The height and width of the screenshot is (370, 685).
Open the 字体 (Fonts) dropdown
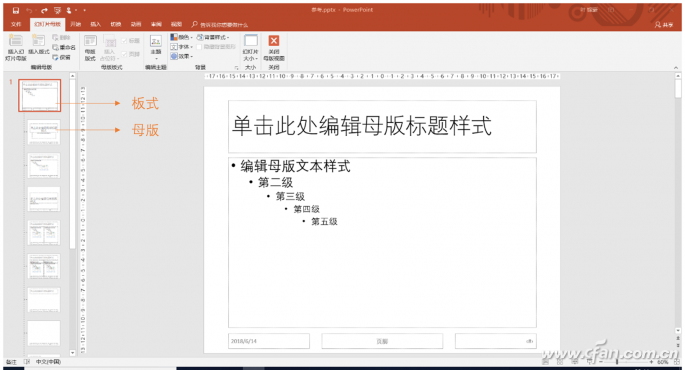pos(181,47)
